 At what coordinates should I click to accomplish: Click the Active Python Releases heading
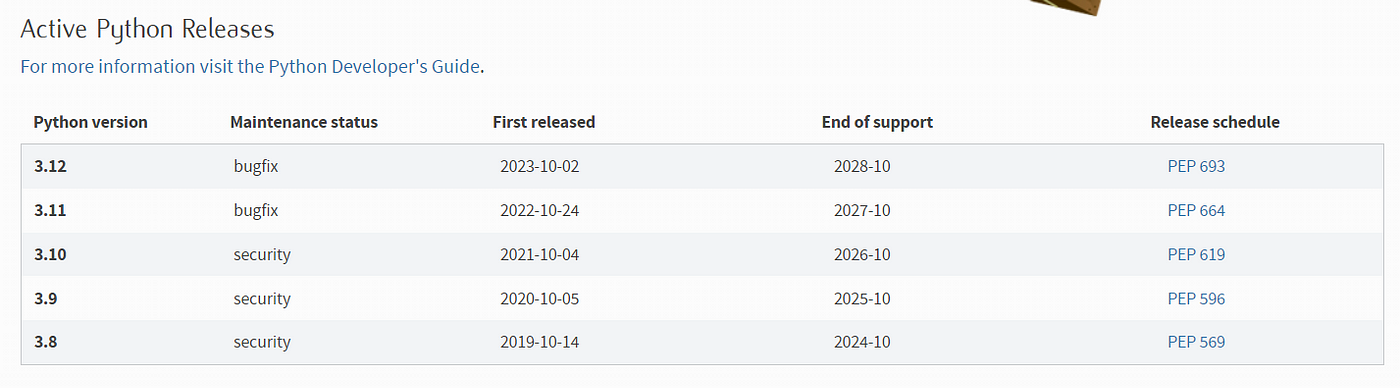(x=148, y=30)
